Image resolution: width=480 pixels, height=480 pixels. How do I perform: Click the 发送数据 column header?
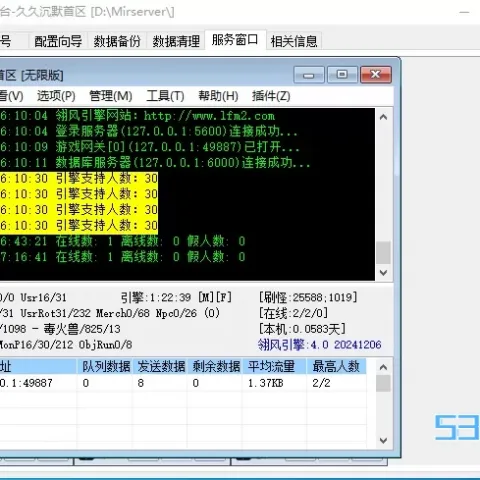click(161, 366)
